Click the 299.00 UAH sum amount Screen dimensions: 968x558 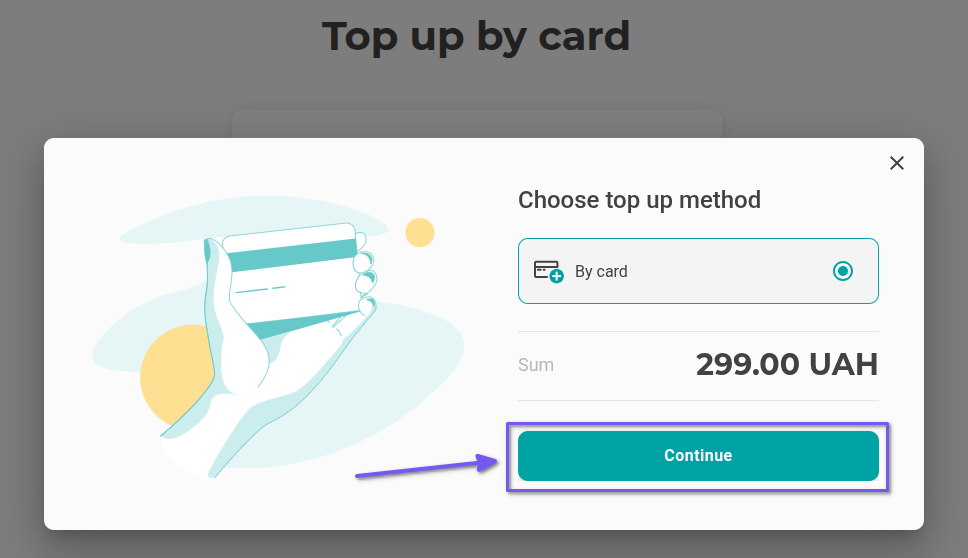click(786, 365)
